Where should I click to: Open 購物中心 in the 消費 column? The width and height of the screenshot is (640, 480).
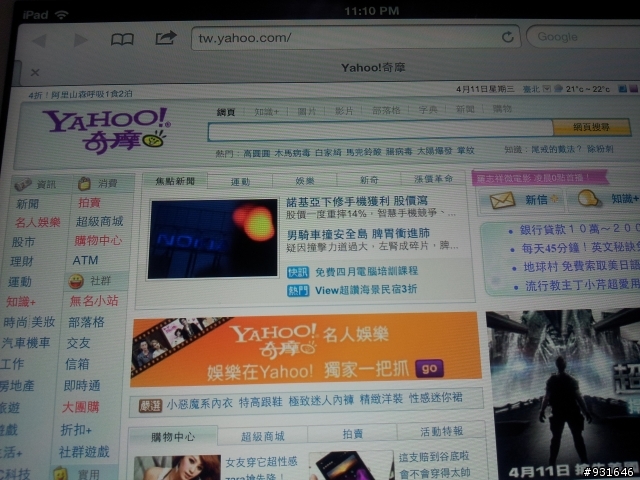98,241
